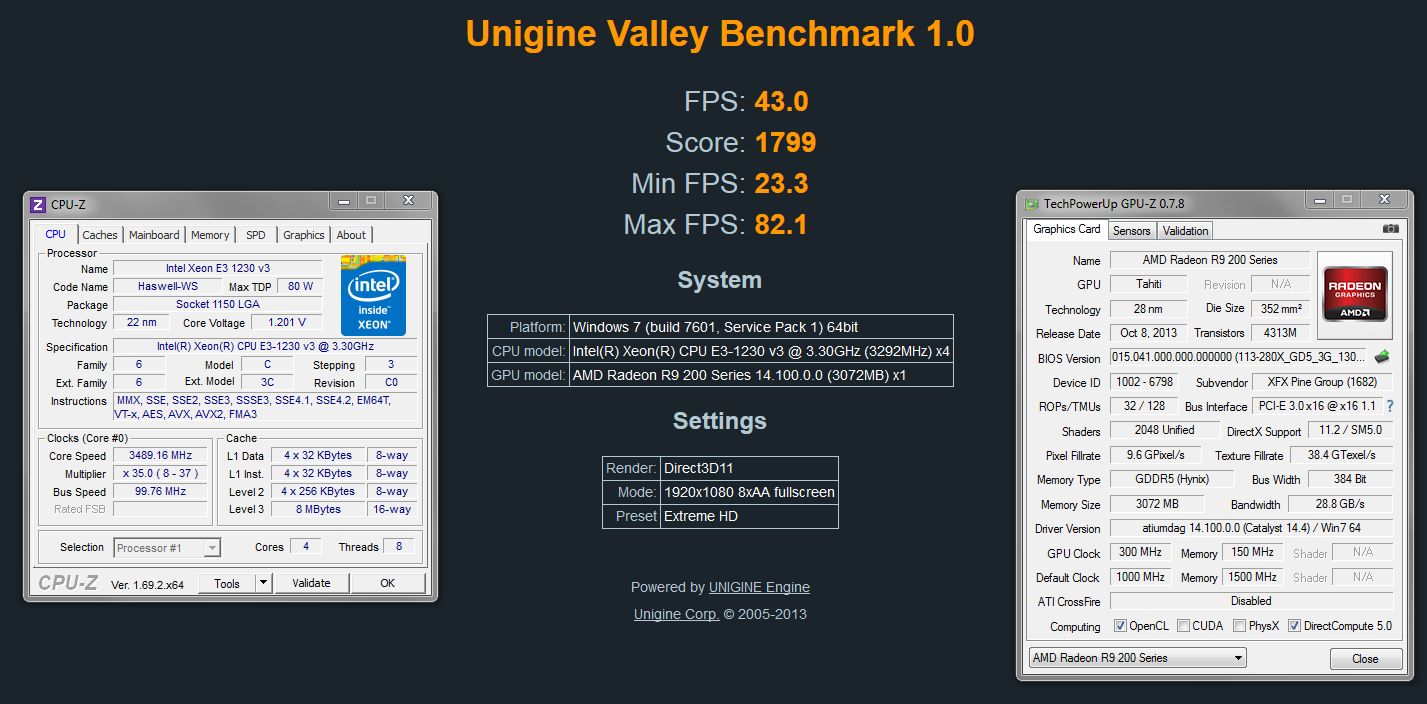Click the Code Name value Haswell-WS

coord(167,286)
